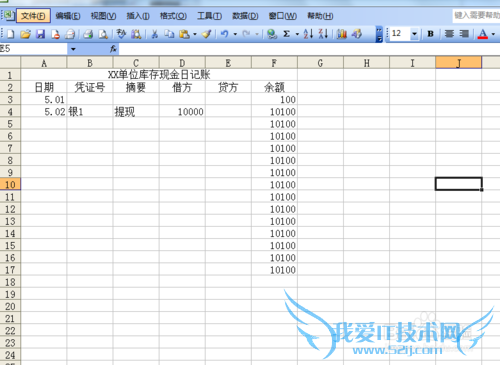Run the Spelling check icon
Image resolution: width=500 pixels, height=365 pixels.
121,34
